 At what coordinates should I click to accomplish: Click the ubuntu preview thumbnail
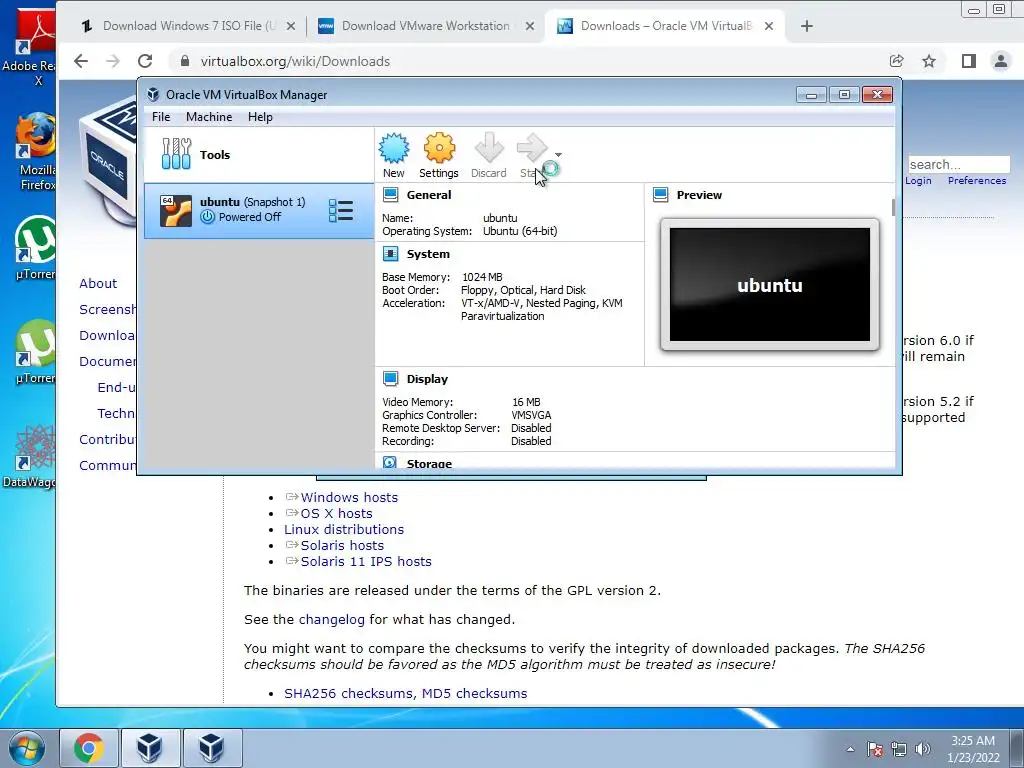tap(769, 285)
